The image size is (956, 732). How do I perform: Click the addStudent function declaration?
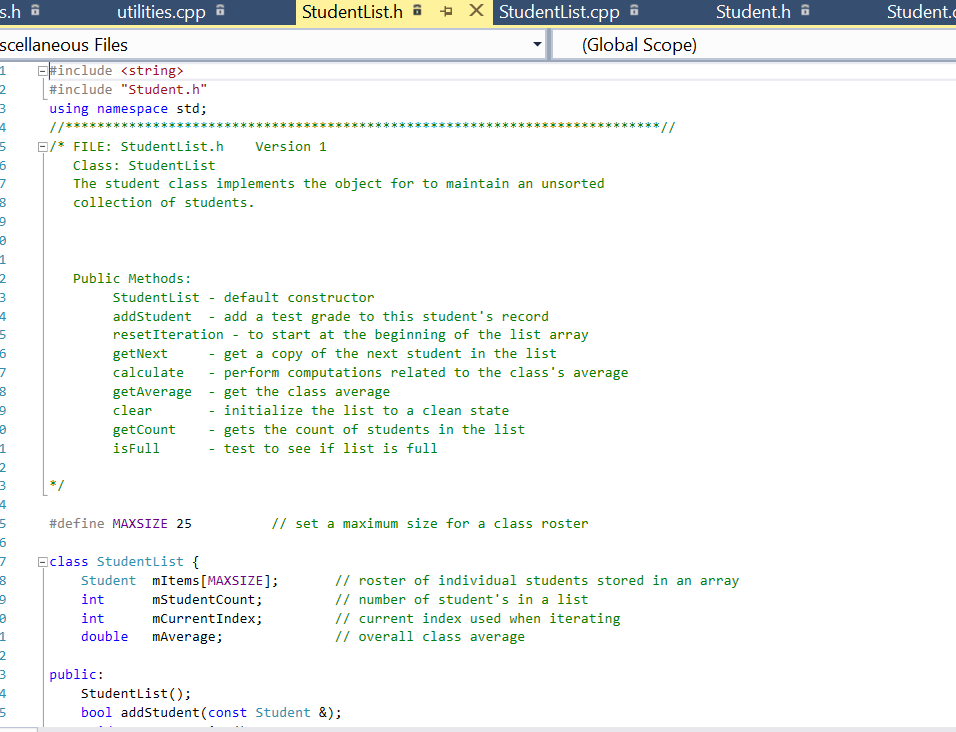(x=212, y=712)
